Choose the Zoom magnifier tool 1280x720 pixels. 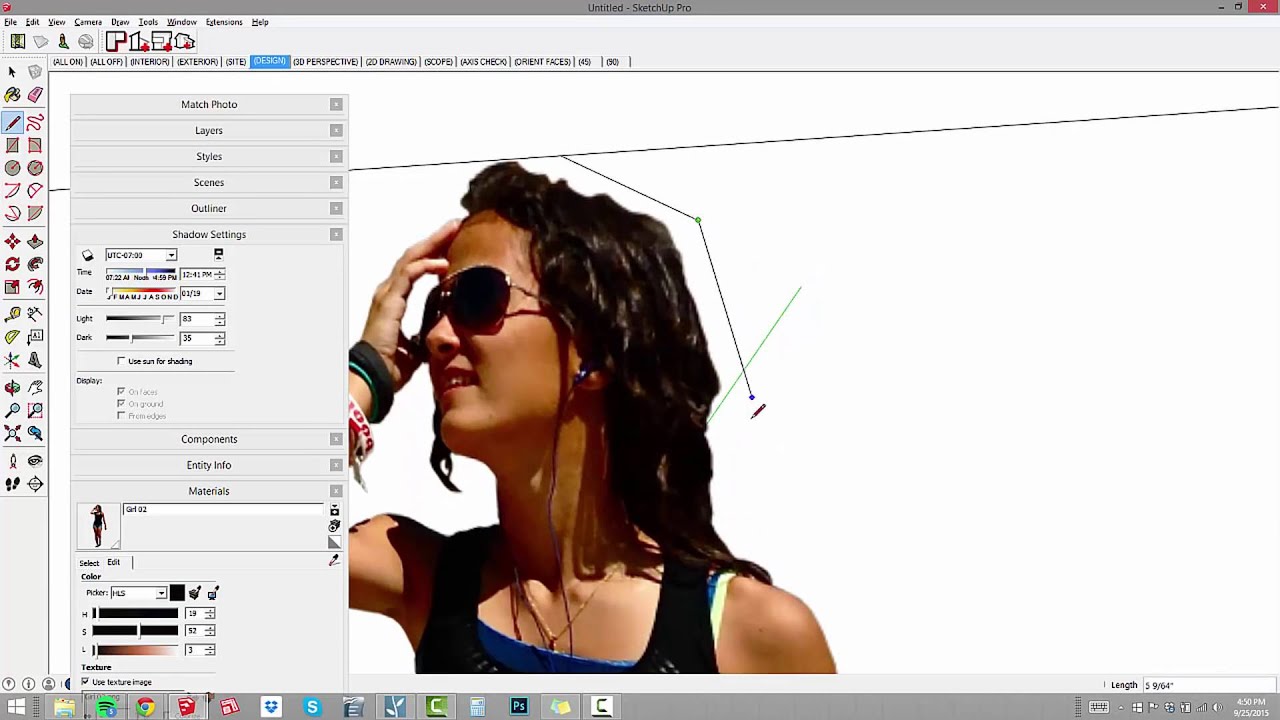[12, 410]
